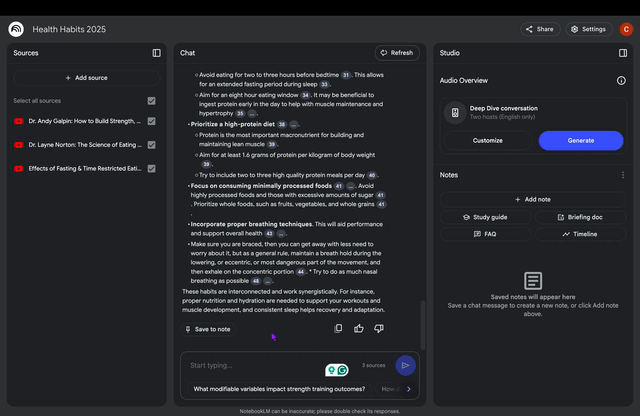Uncheck the Dr. Andy Galpin source
Screen dimensions: 640x416
pos(151,121)
